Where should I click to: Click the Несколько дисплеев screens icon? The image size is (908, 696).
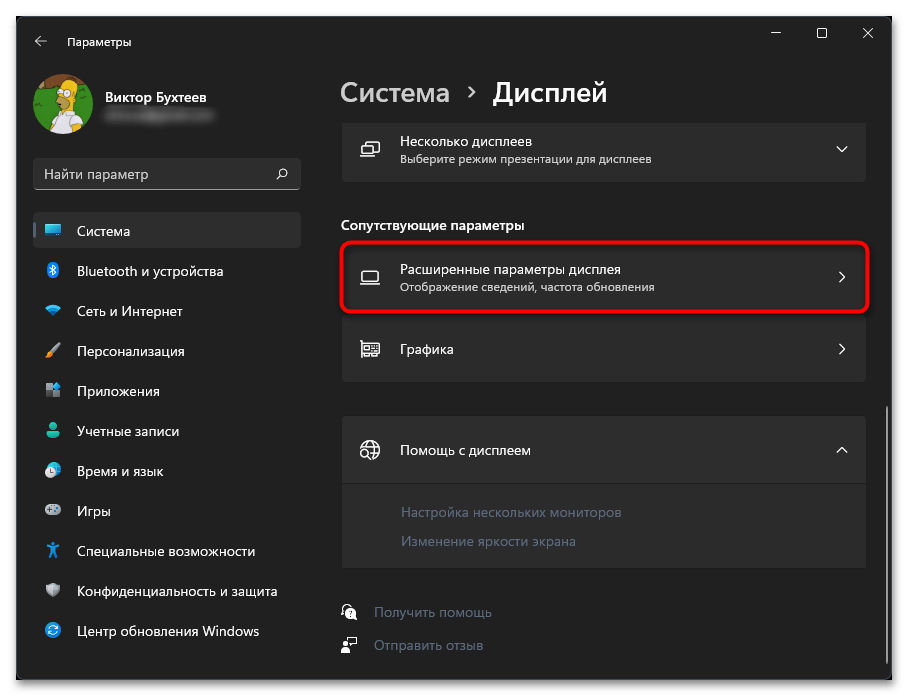[x=370, y=149]
